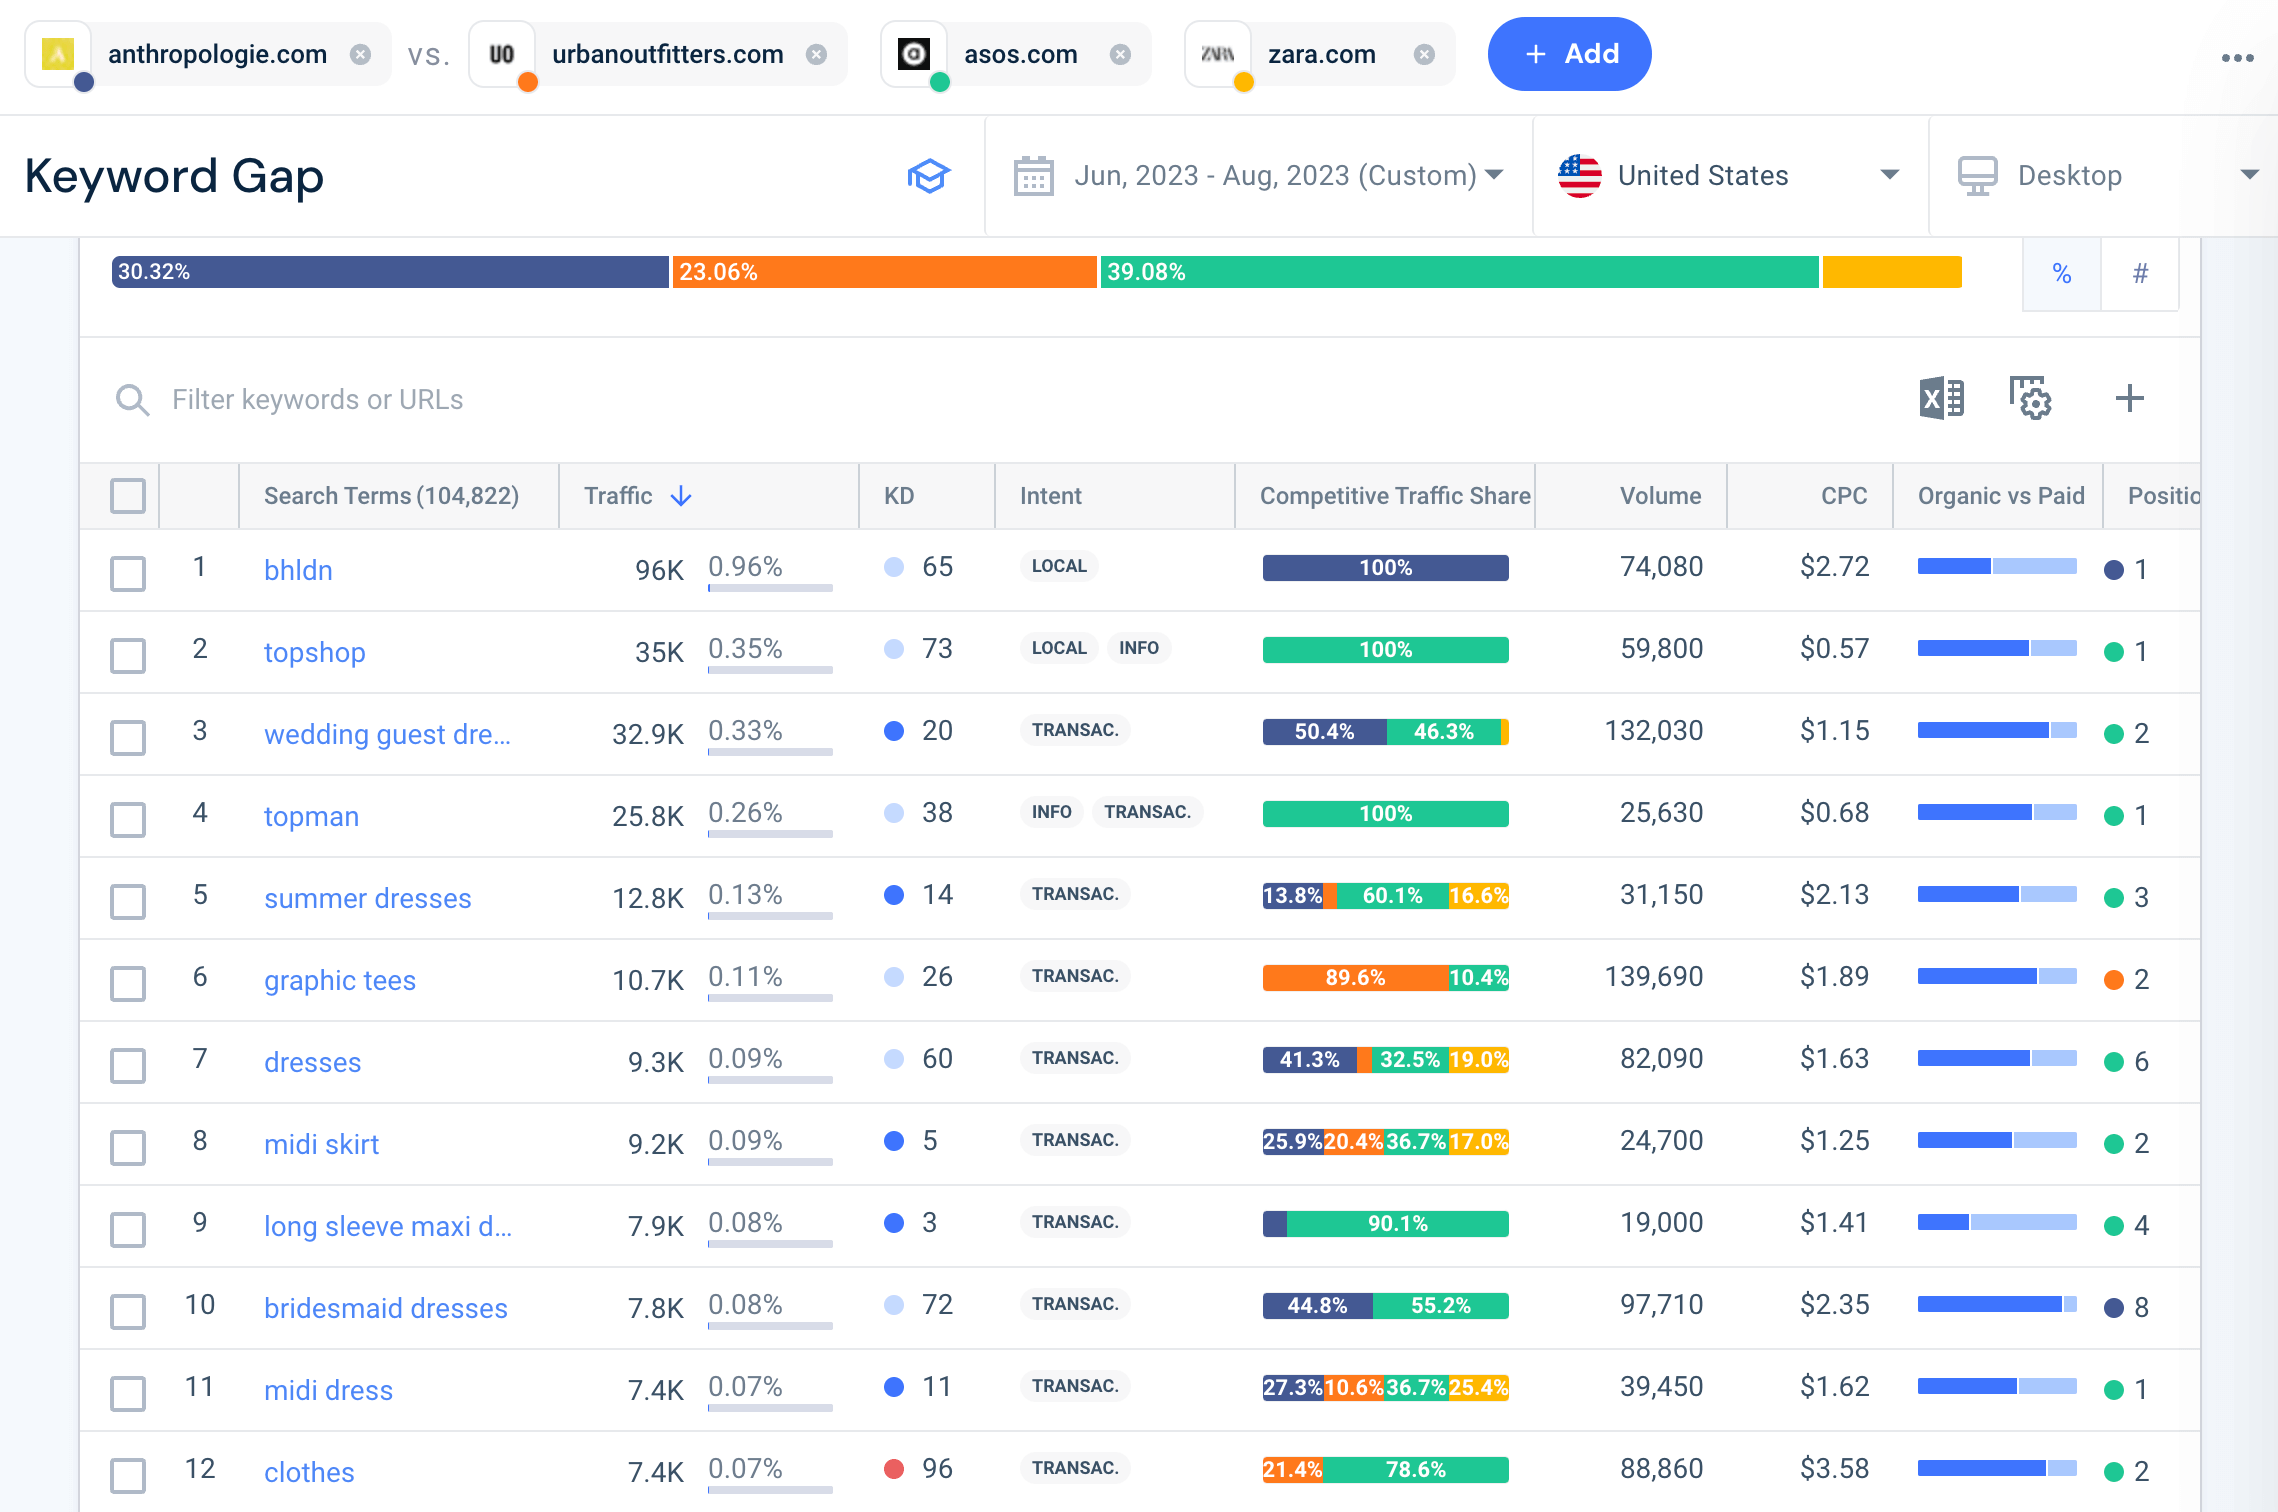Image resolution: width=2278 pixels, height=1512 pixels.
Task: Check the box for bhldn row
Action: coord(128,574)
